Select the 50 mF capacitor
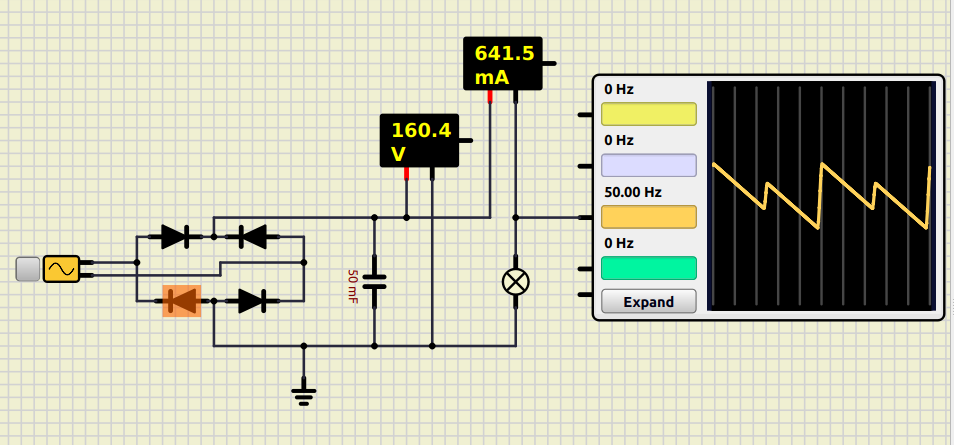The image size is (954, 445). [x=374, y=282]
